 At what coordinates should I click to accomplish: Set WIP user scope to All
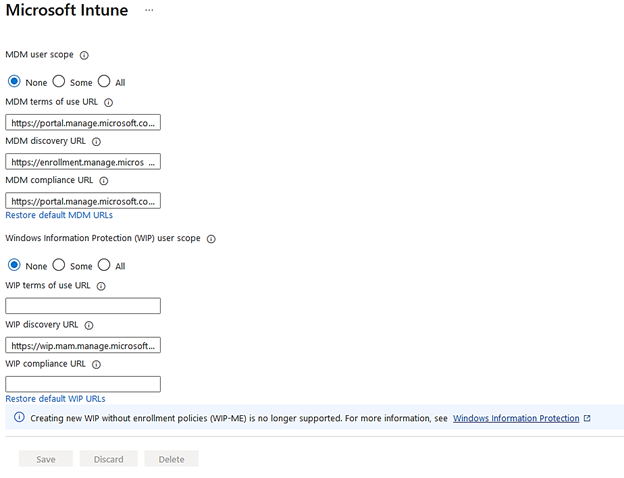pos(104,265)
